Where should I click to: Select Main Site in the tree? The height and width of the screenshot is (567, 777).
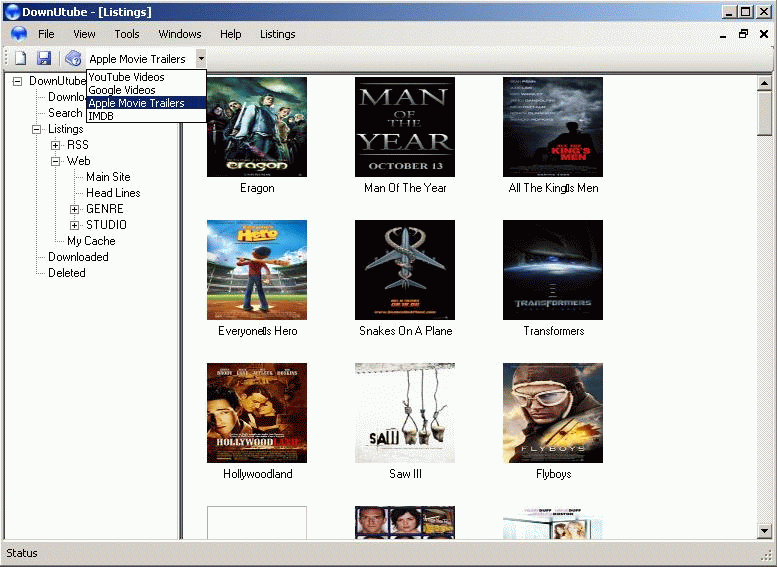click(x=108, y=177)
